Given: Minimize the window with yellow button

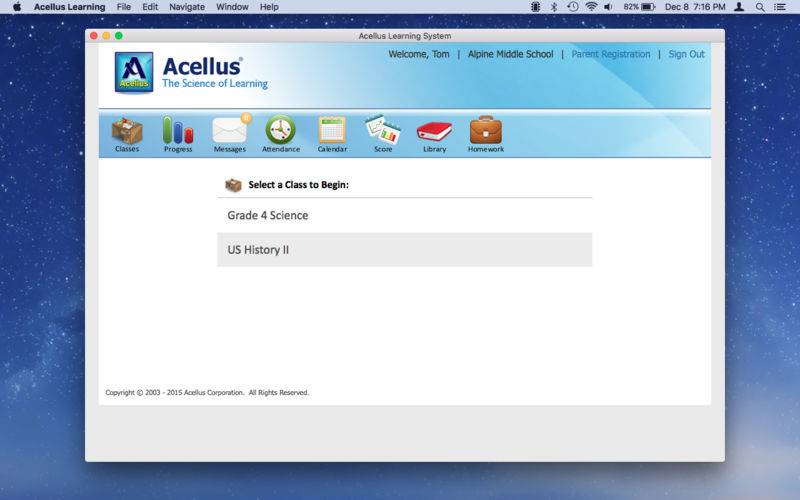Looking at the screenshot, I should pyautogui.click(x=106, y=36).
